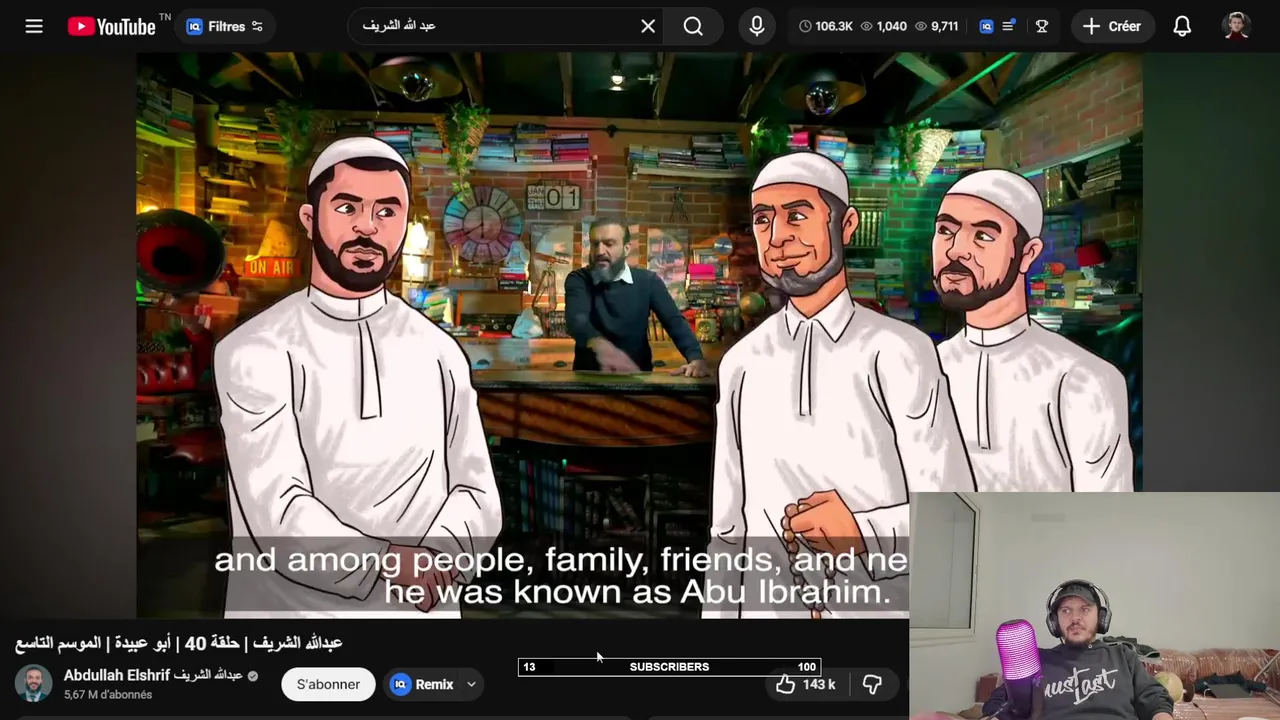The height and width of the screenshot is (720, 1280).
Task: Open Abdullah Elshrif channel avatar
Action: tap(33, 684)
